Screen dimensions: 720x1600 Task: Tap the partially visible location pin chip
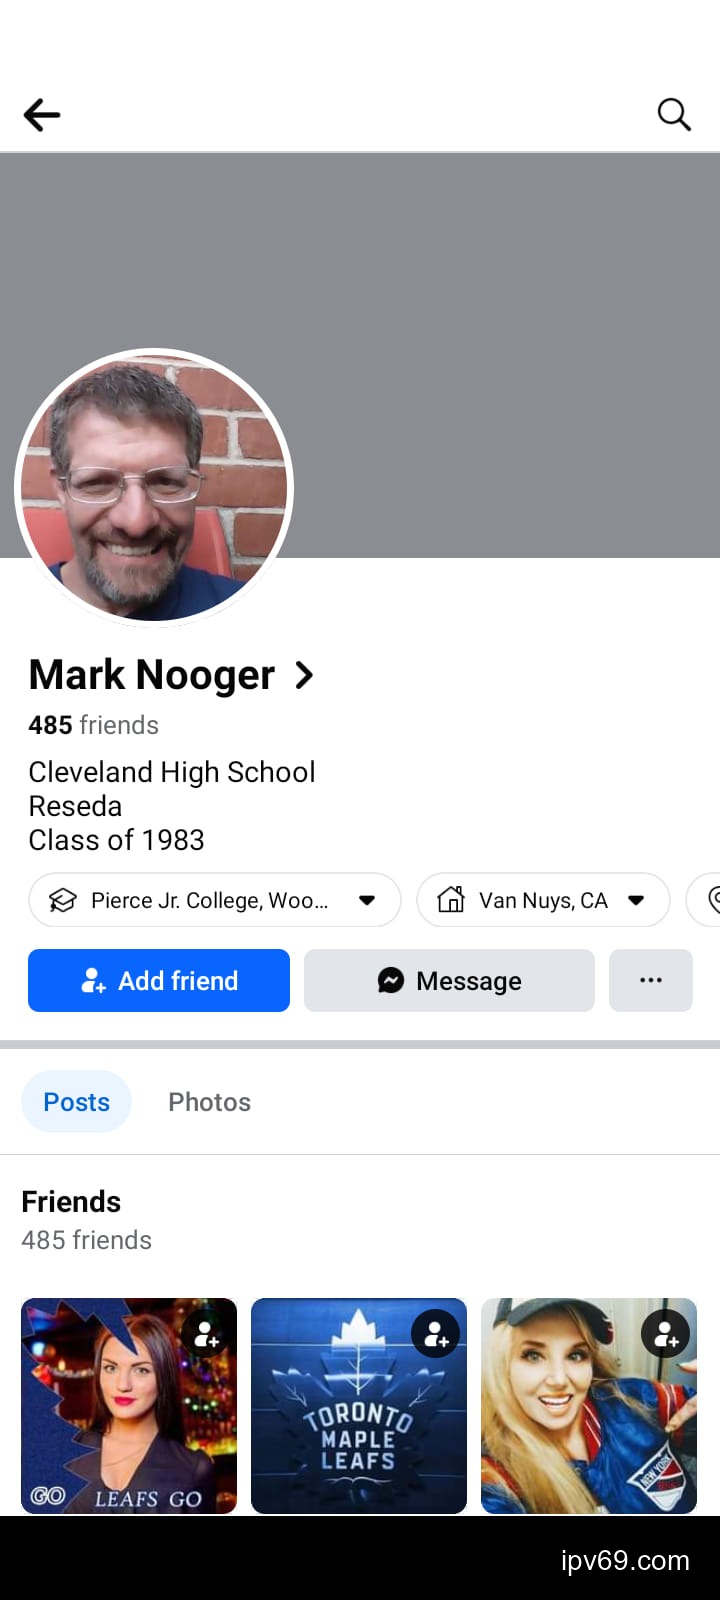click(x=704, y=900)
